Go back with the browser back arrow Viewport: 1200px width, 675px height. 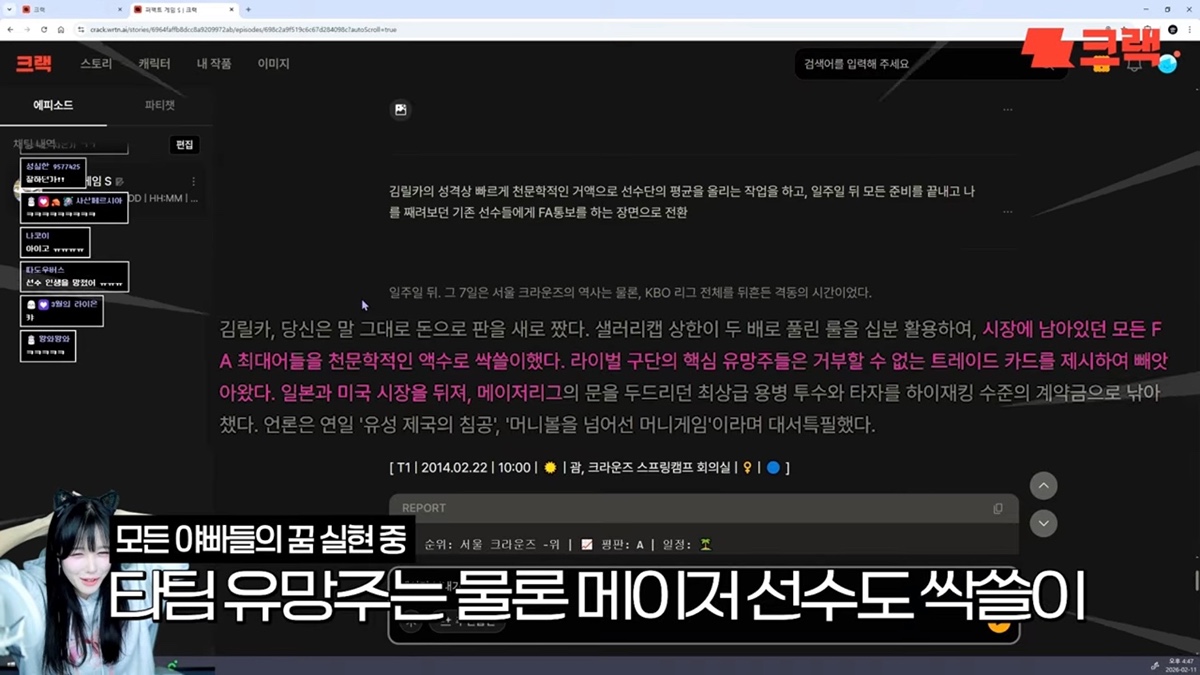(11, 30)
